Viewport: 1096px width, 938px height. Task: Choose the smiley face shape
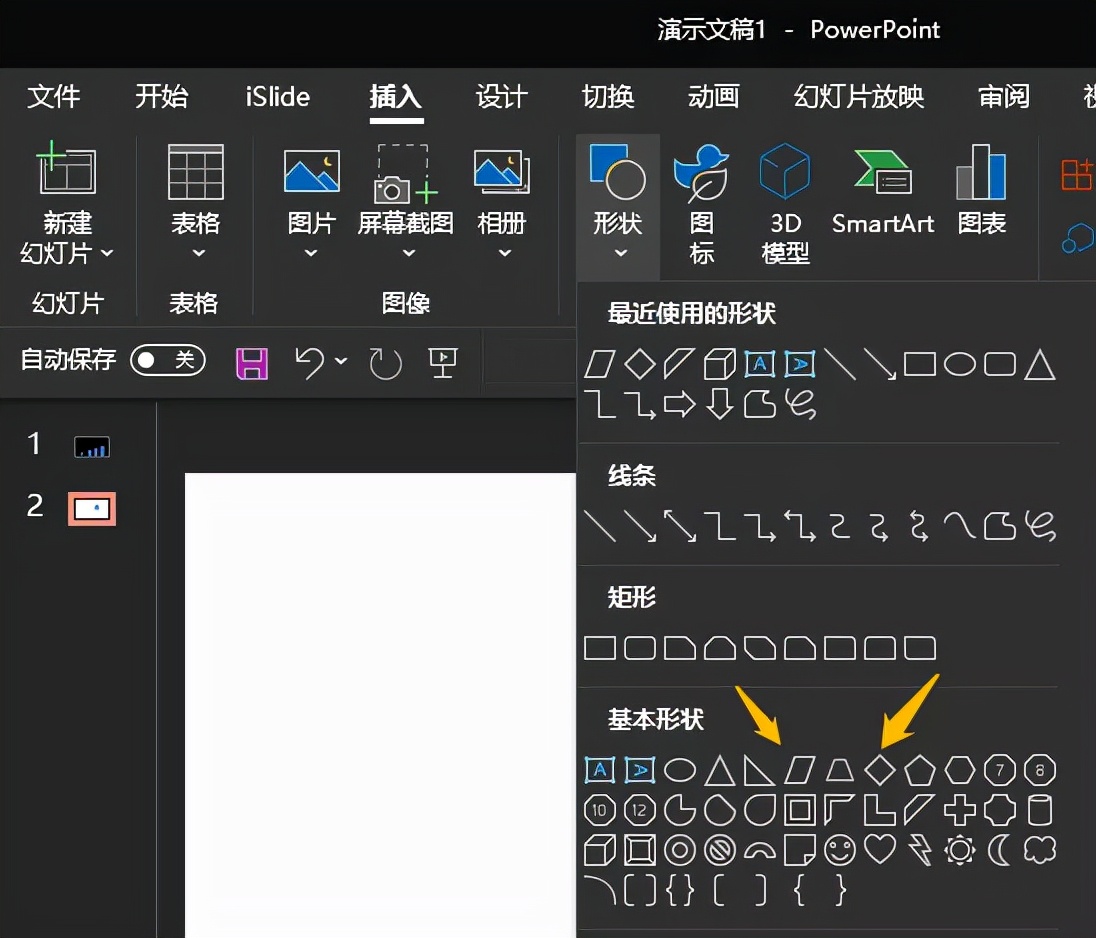point(839,851)
